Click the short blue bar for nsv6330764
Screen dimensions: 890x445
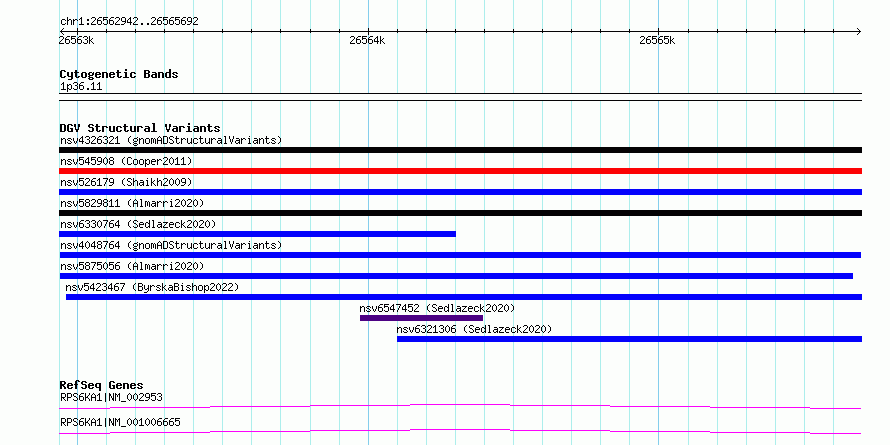click(x=258, y=234)
